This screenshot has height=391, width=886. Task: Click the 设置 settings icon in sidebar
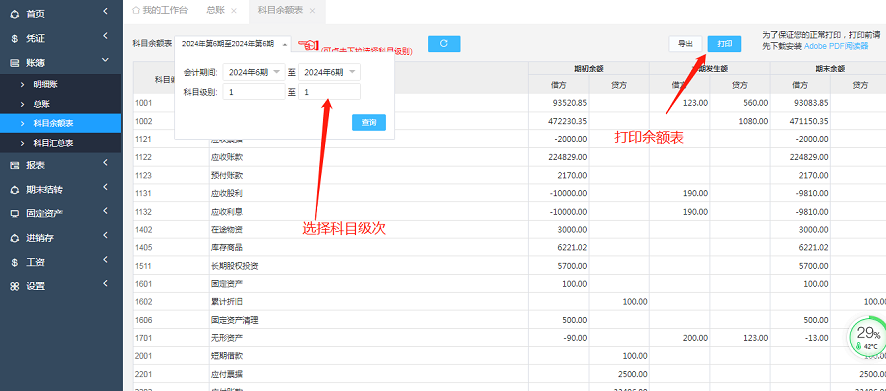(15, 286)
